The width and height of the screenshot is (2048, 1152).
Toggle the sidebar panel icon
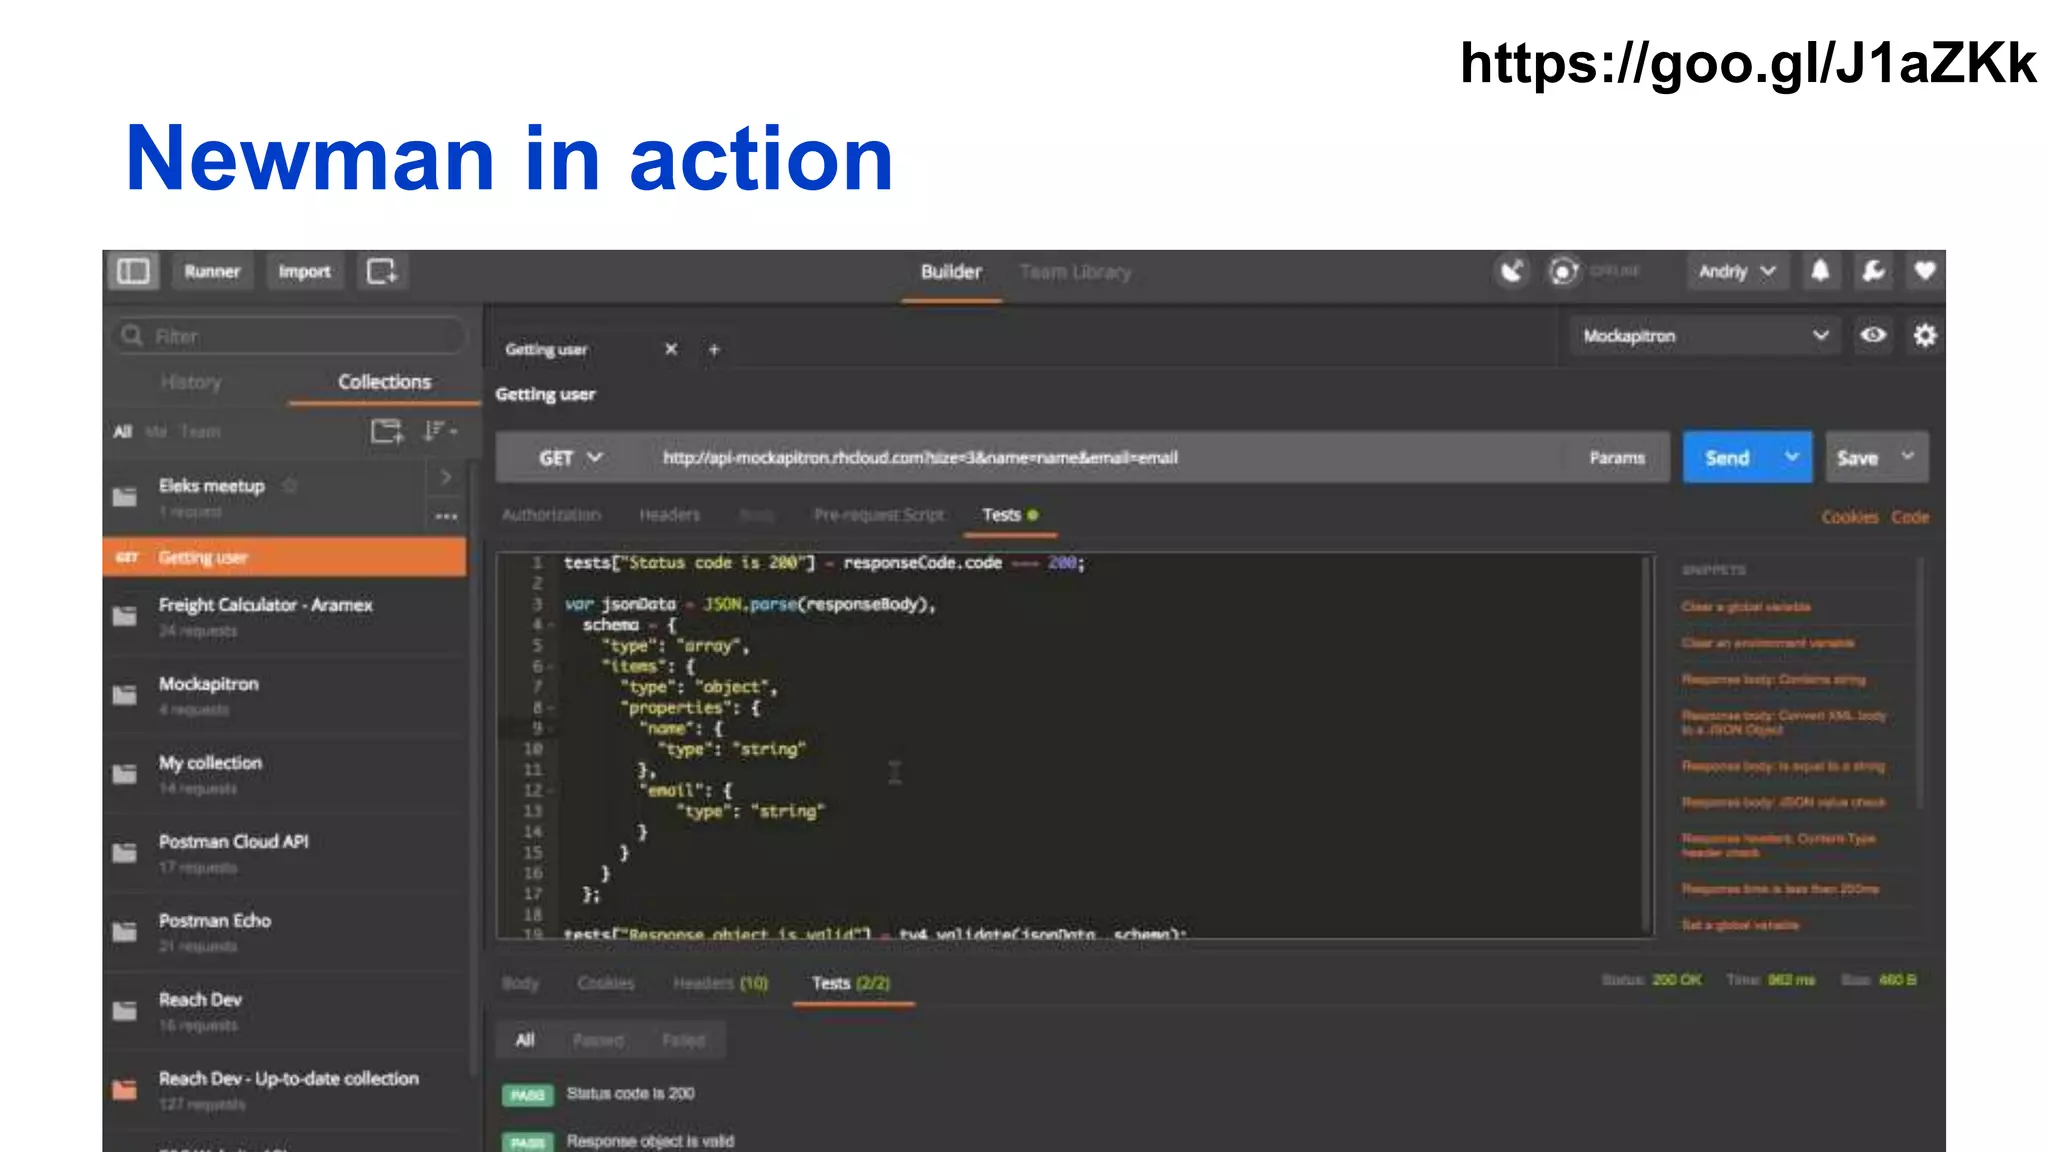(x=133, y=271)
